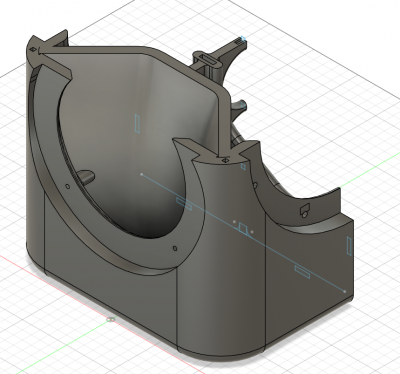Select the diamond hole on the top-left corner post
The height and width of the screenshot is (374, 400).
34,50
